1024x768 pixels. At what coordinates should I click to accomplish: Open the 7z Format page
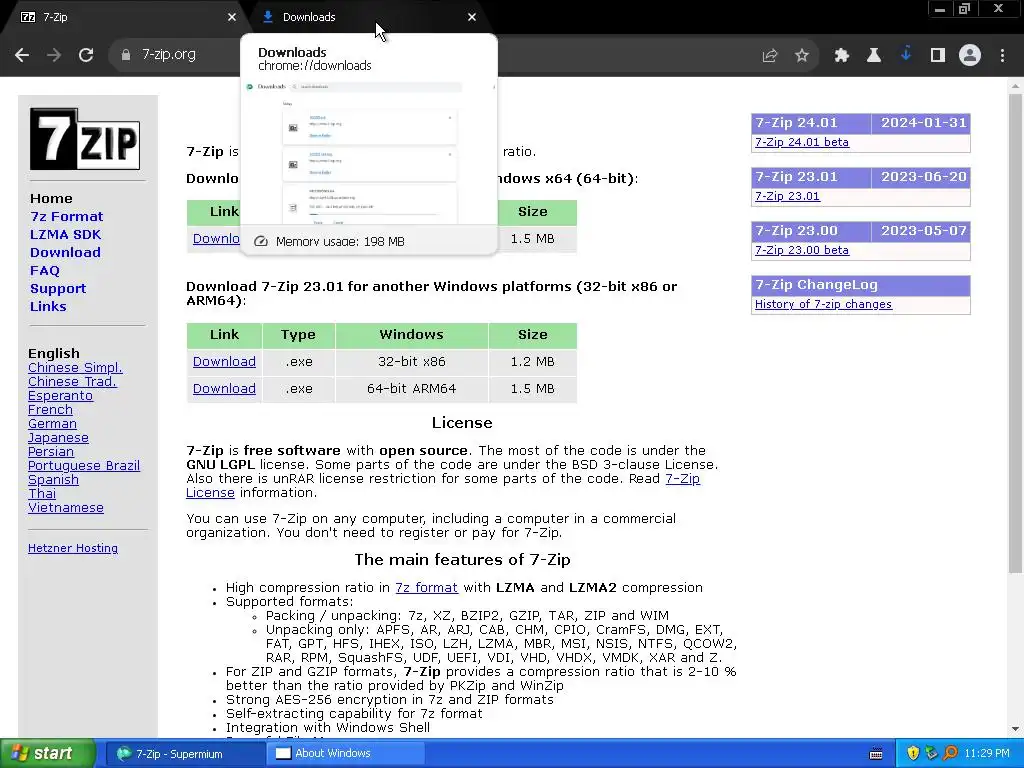click(67, 217)
